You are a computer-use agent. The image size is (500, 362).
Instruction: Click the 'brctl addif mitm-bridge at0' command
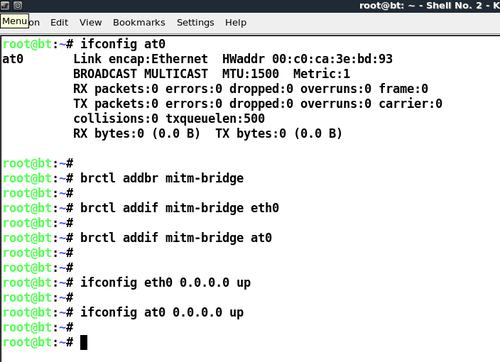(x=176, y=238)
